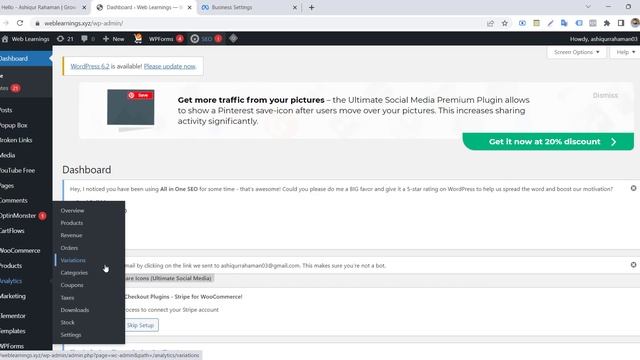
Task: Switch to the Hello - Ashiqur Rahaman tab
Action: pos(43,7)
